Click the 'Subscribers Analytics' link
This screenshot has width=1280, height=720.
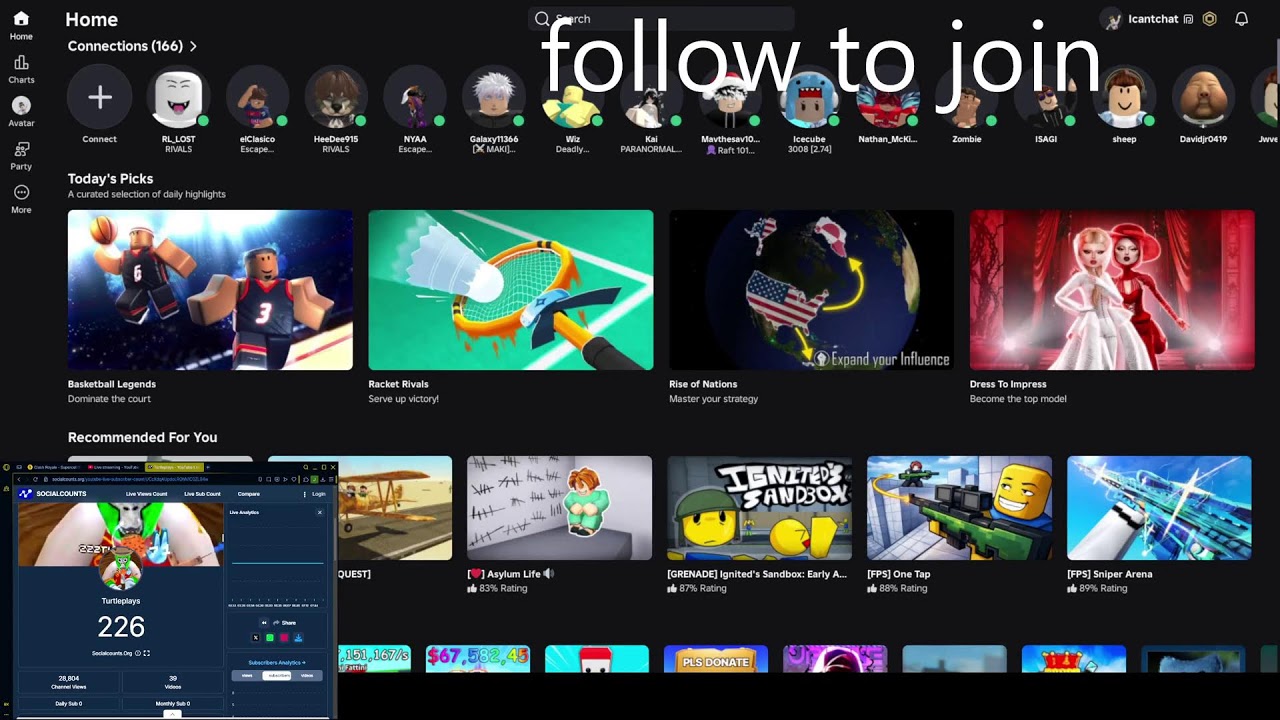click(x=277, y=662)
